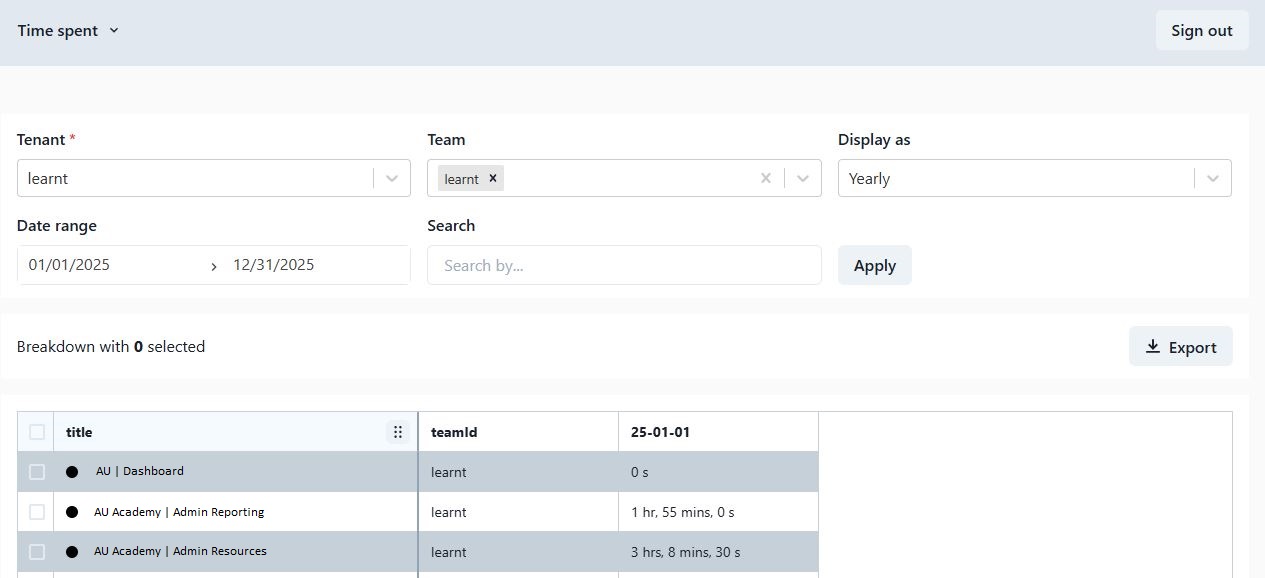Click the arrow between date range fields
This screenshot has height=578, width=1265.
tap(214, 266)
